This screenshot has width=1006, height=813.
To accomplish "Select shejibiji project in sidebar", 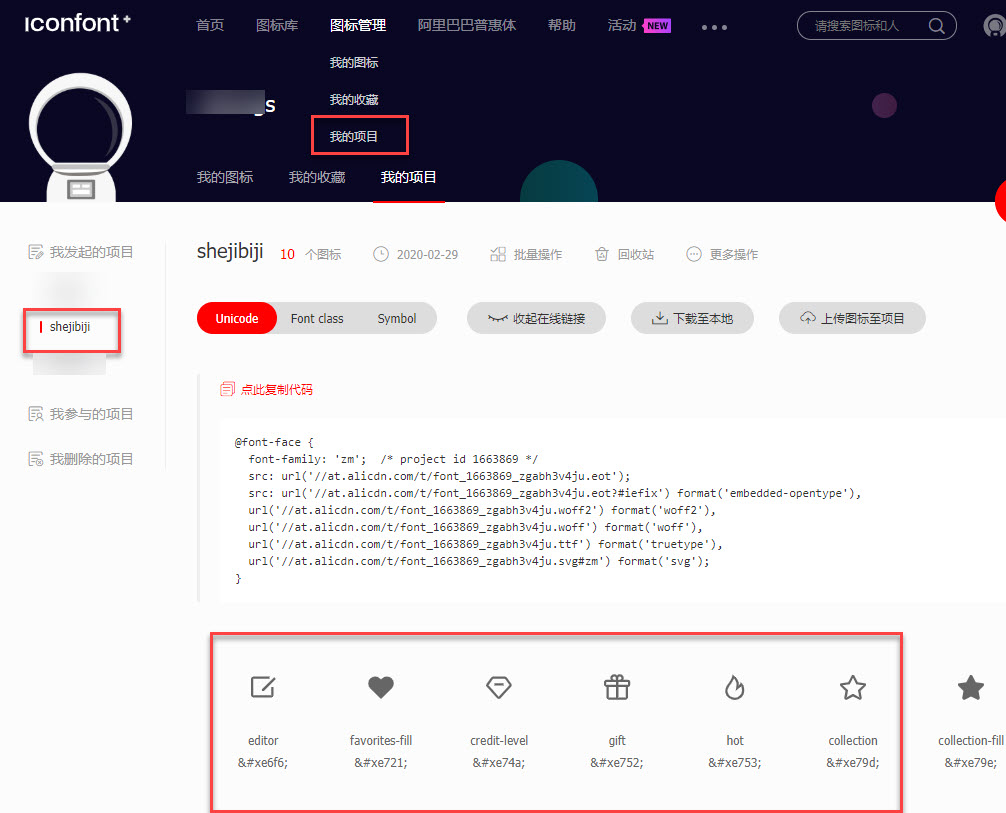I will tap(70, 327).
